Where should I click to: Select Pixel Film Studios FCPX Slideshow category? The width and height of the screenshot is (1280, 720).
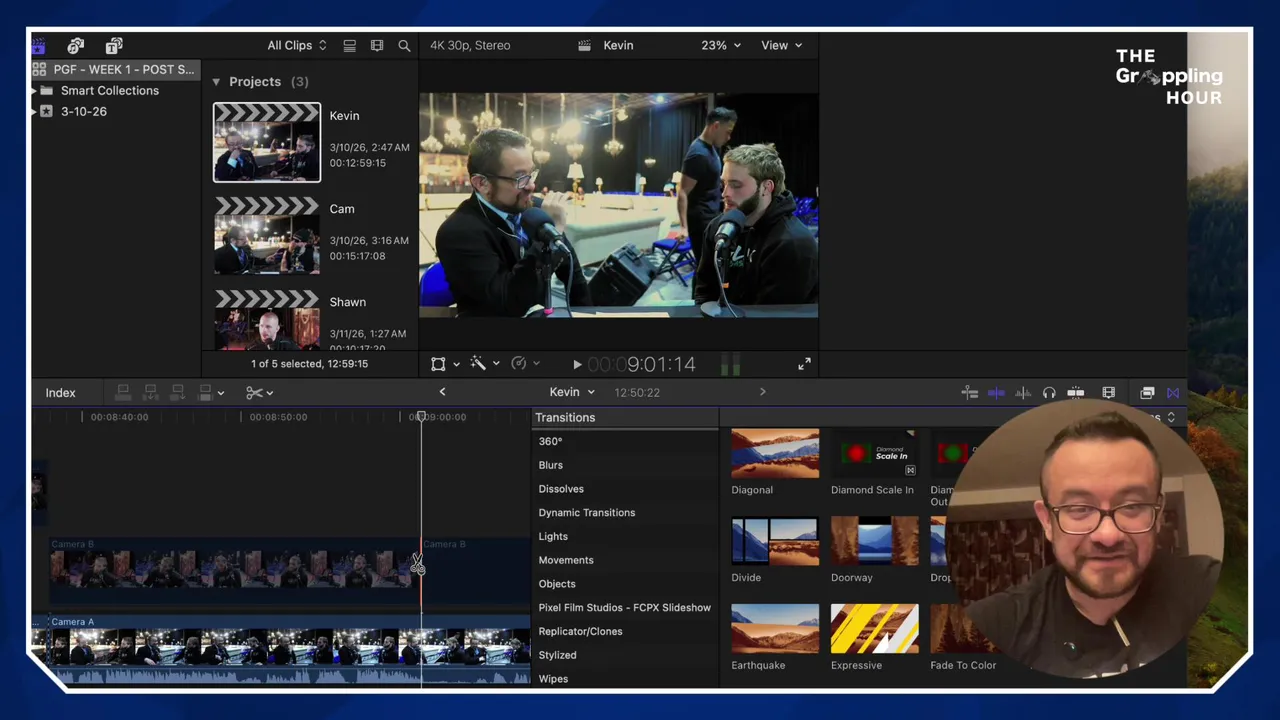click(625, 607)
